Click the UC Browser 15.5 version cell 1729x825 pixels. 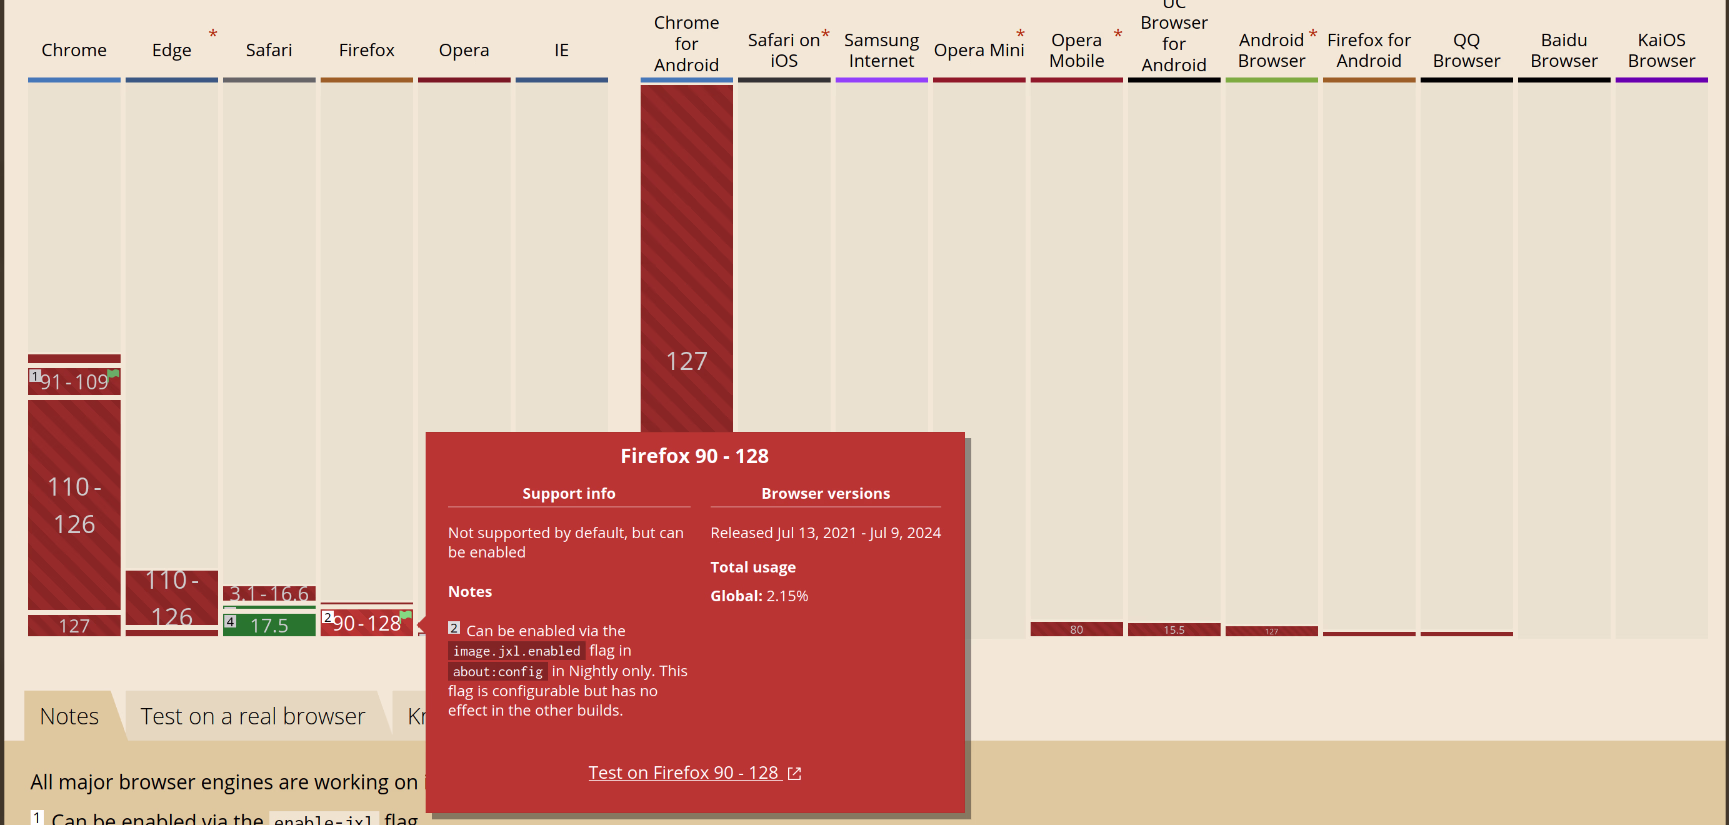1174,630
